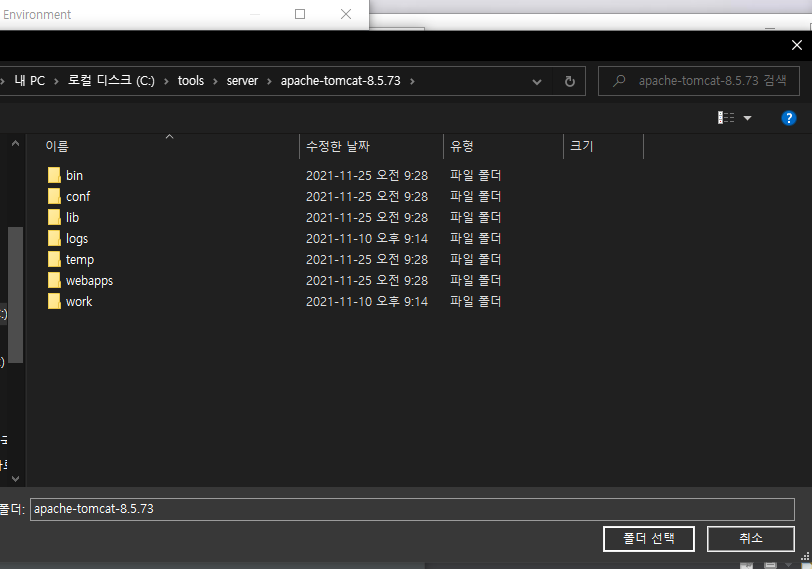Change the view layout icon
The image size is (812, 569).
(x=726, y=118)
